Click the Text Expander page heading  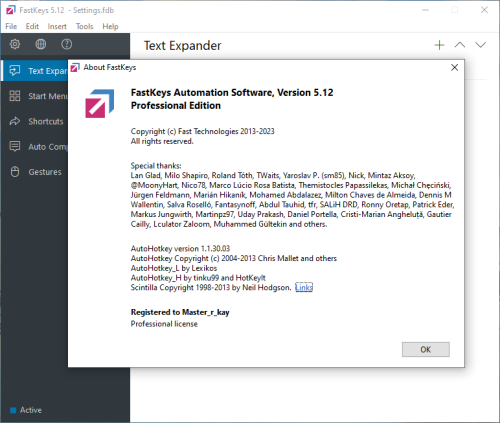tap(183, 46)
